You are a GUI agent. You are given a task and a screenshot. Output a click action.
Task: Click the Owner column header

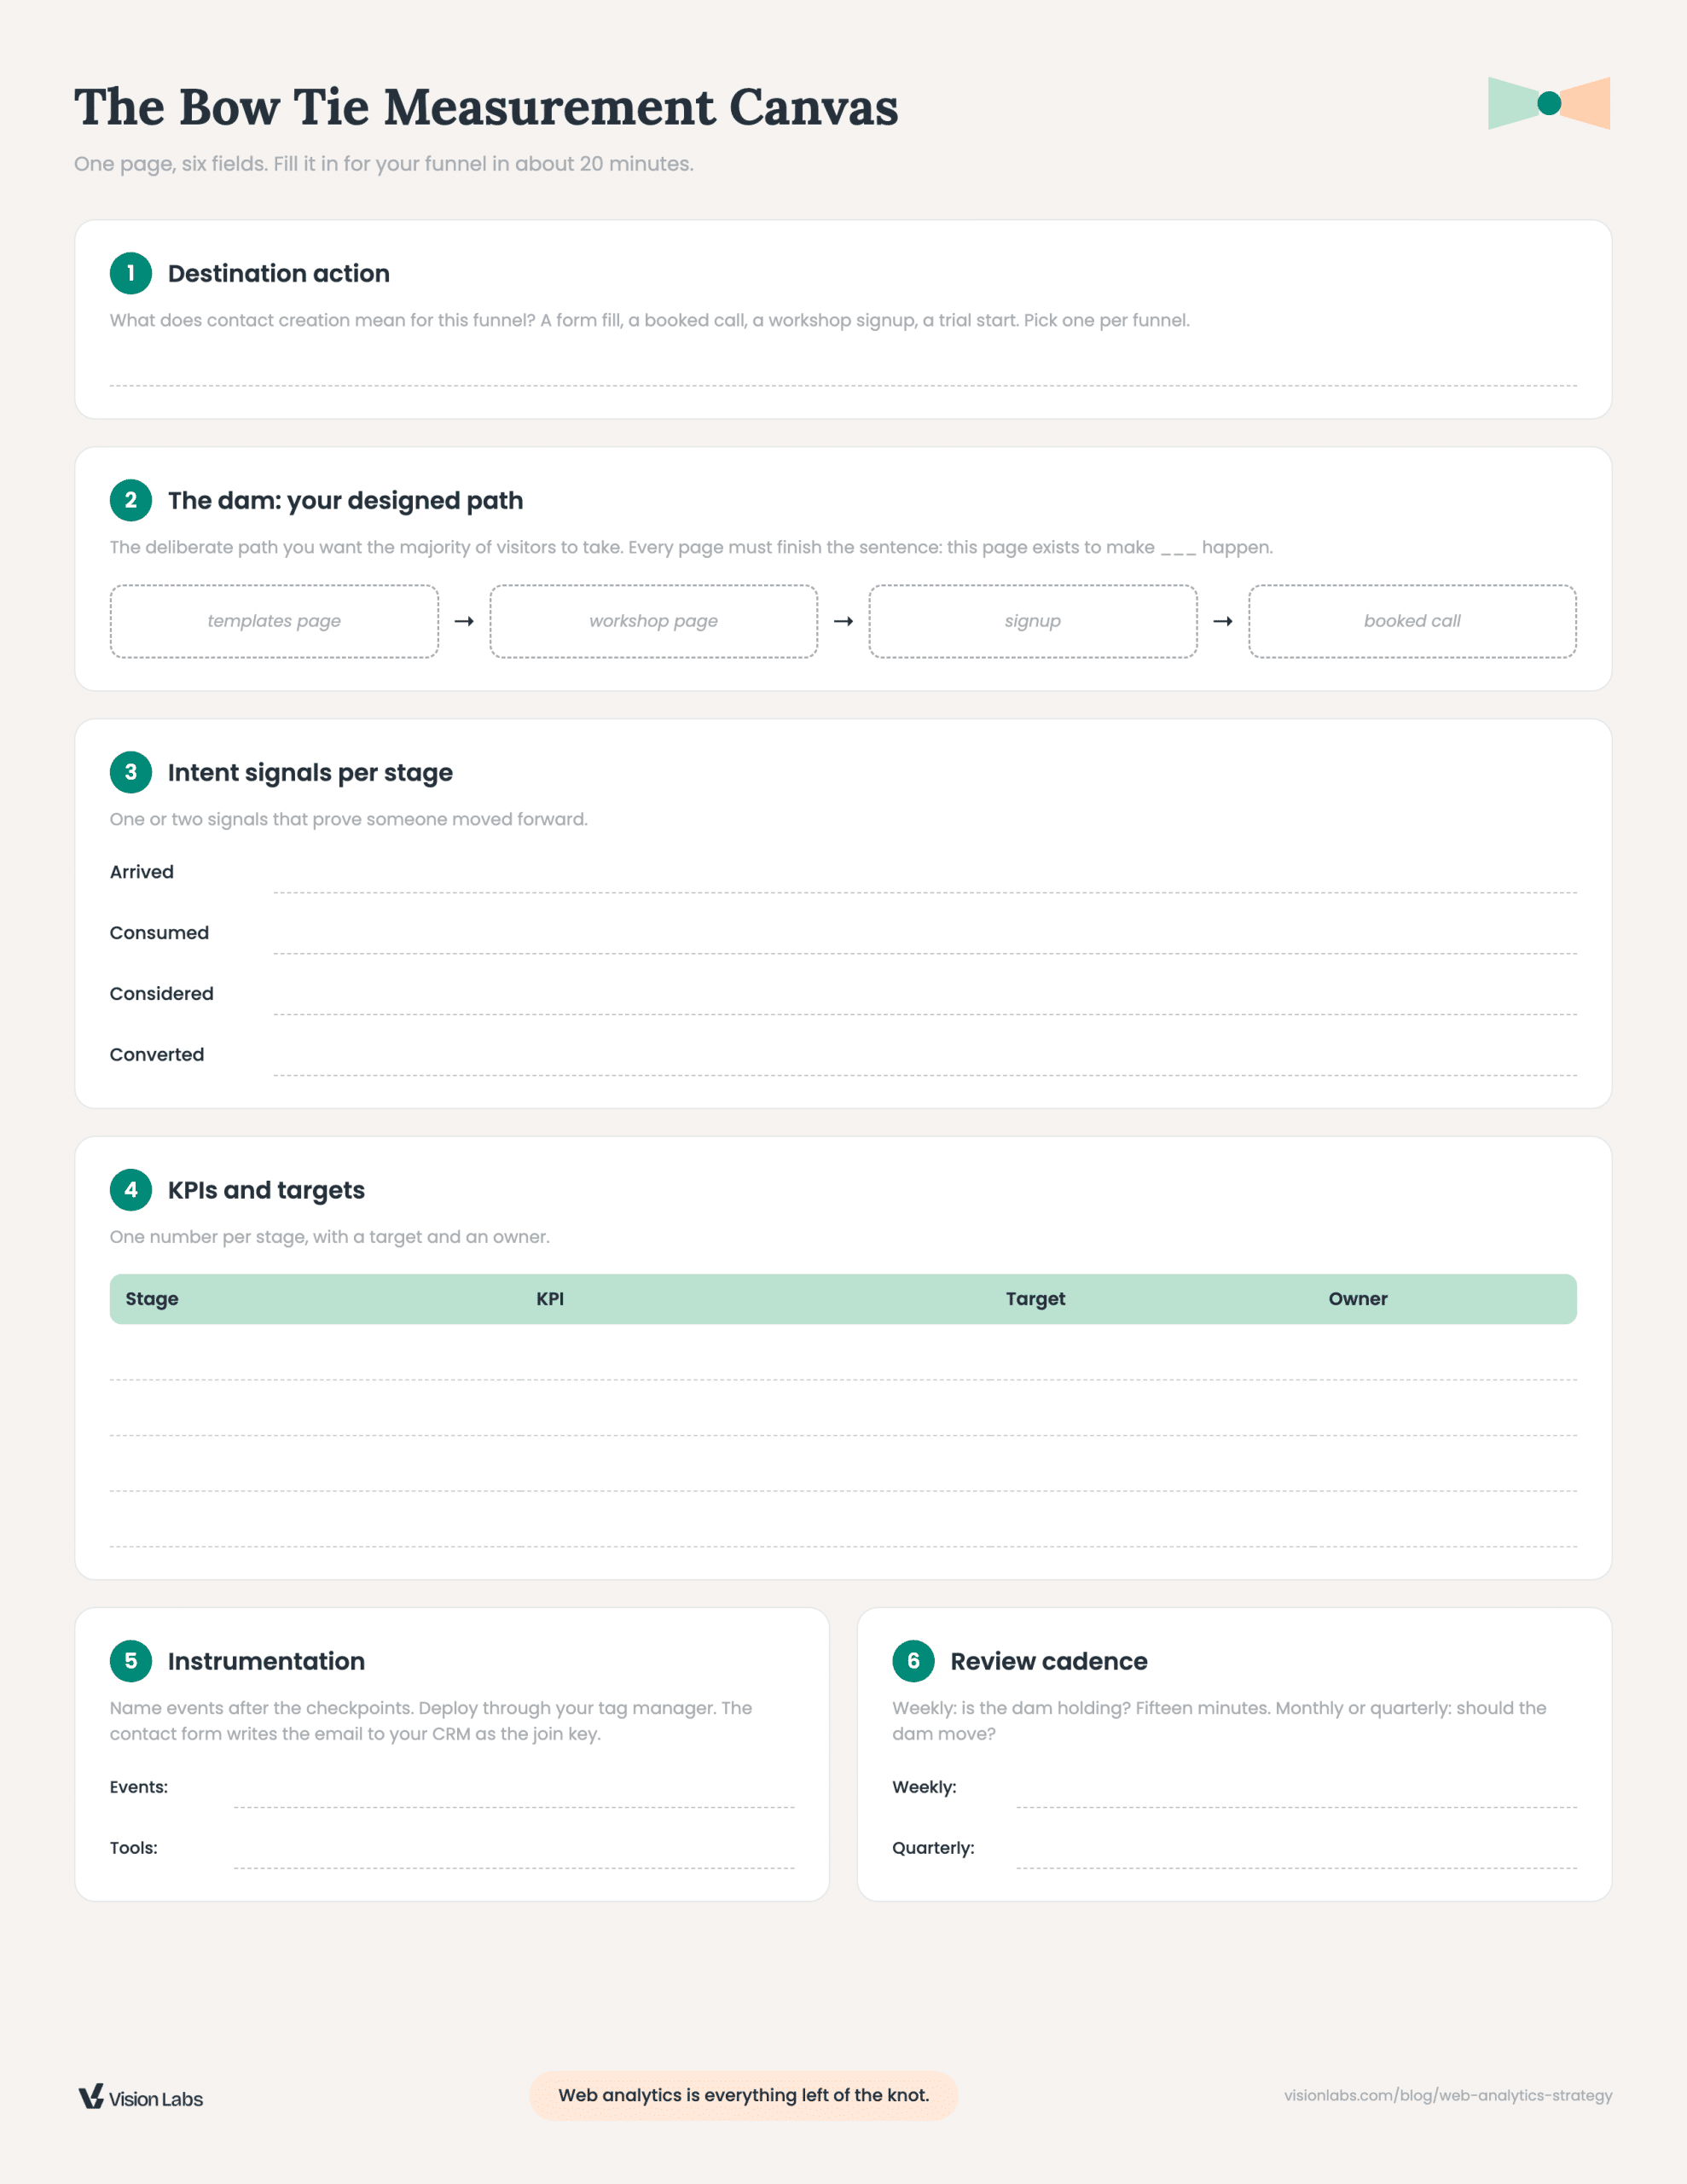click(x=1357, y=1299)
